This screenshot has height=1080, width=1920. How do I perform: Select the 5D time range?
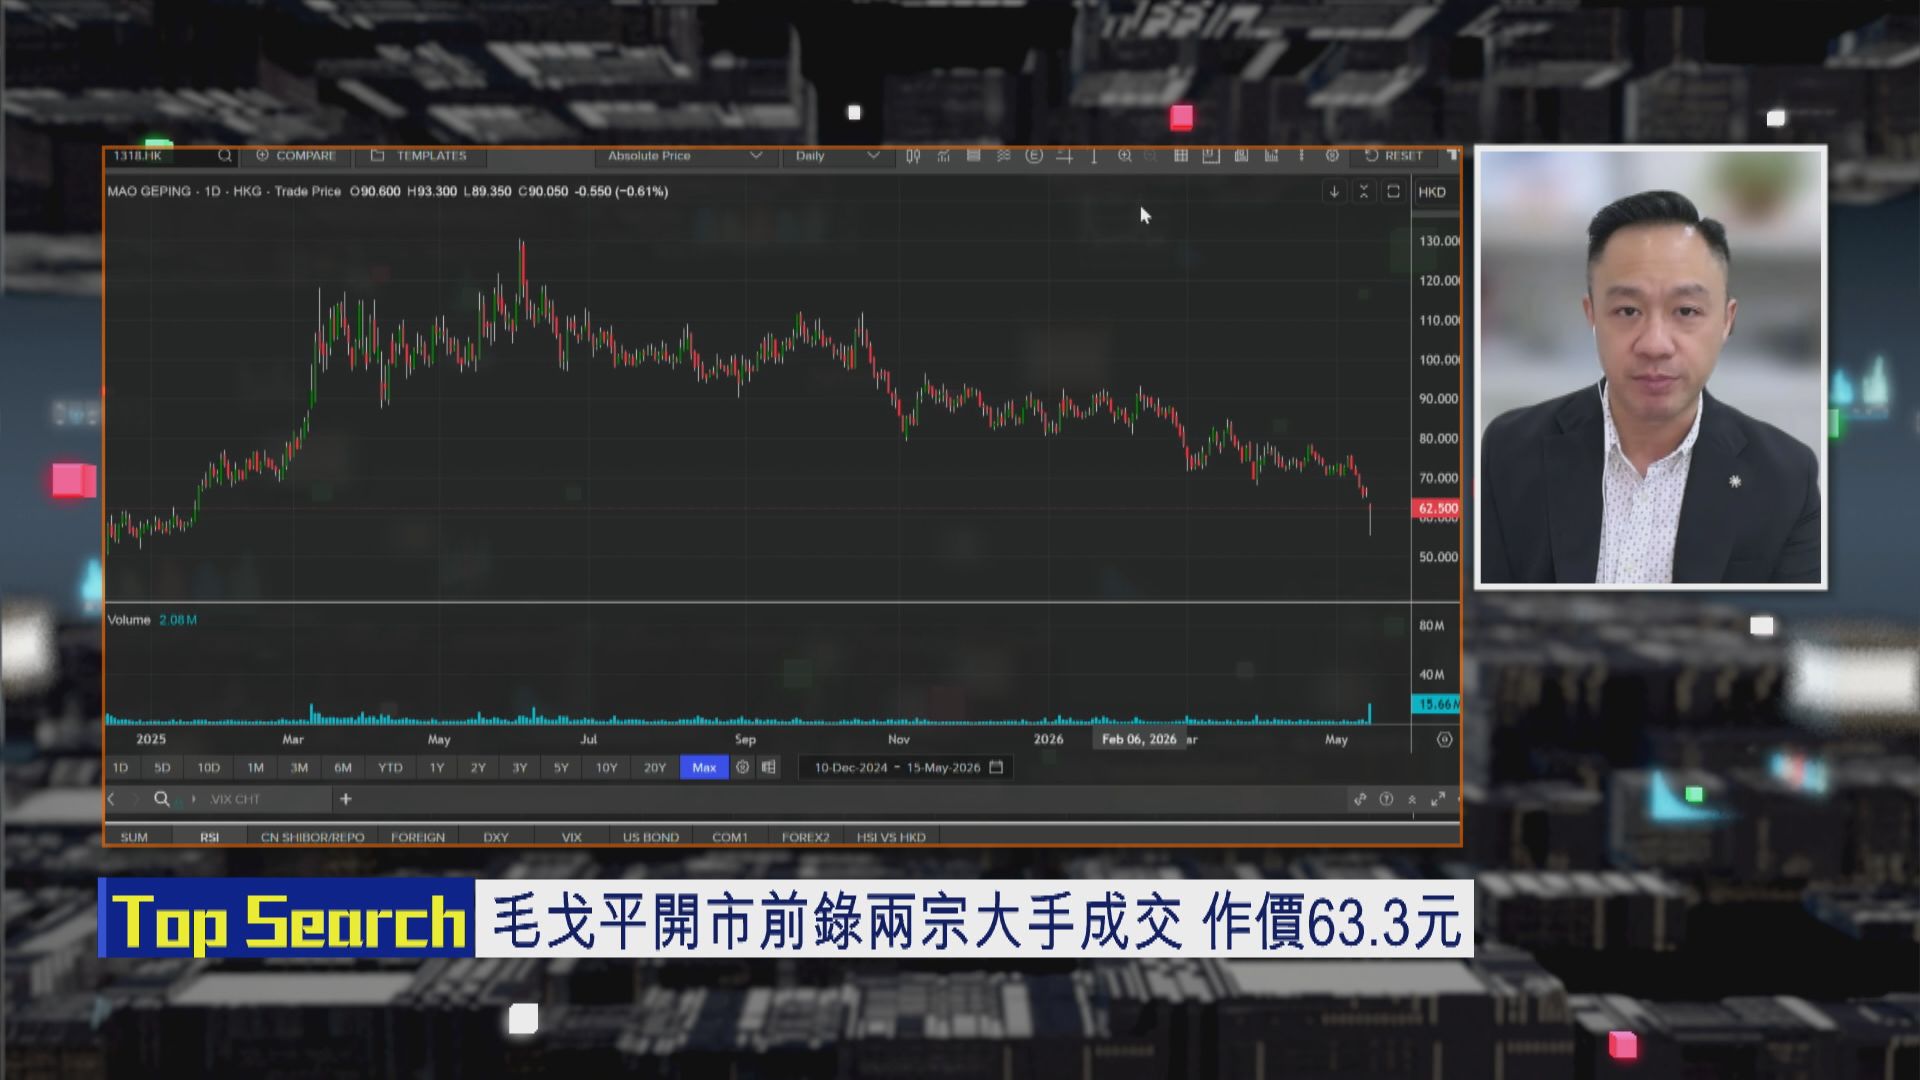point(162,768)
